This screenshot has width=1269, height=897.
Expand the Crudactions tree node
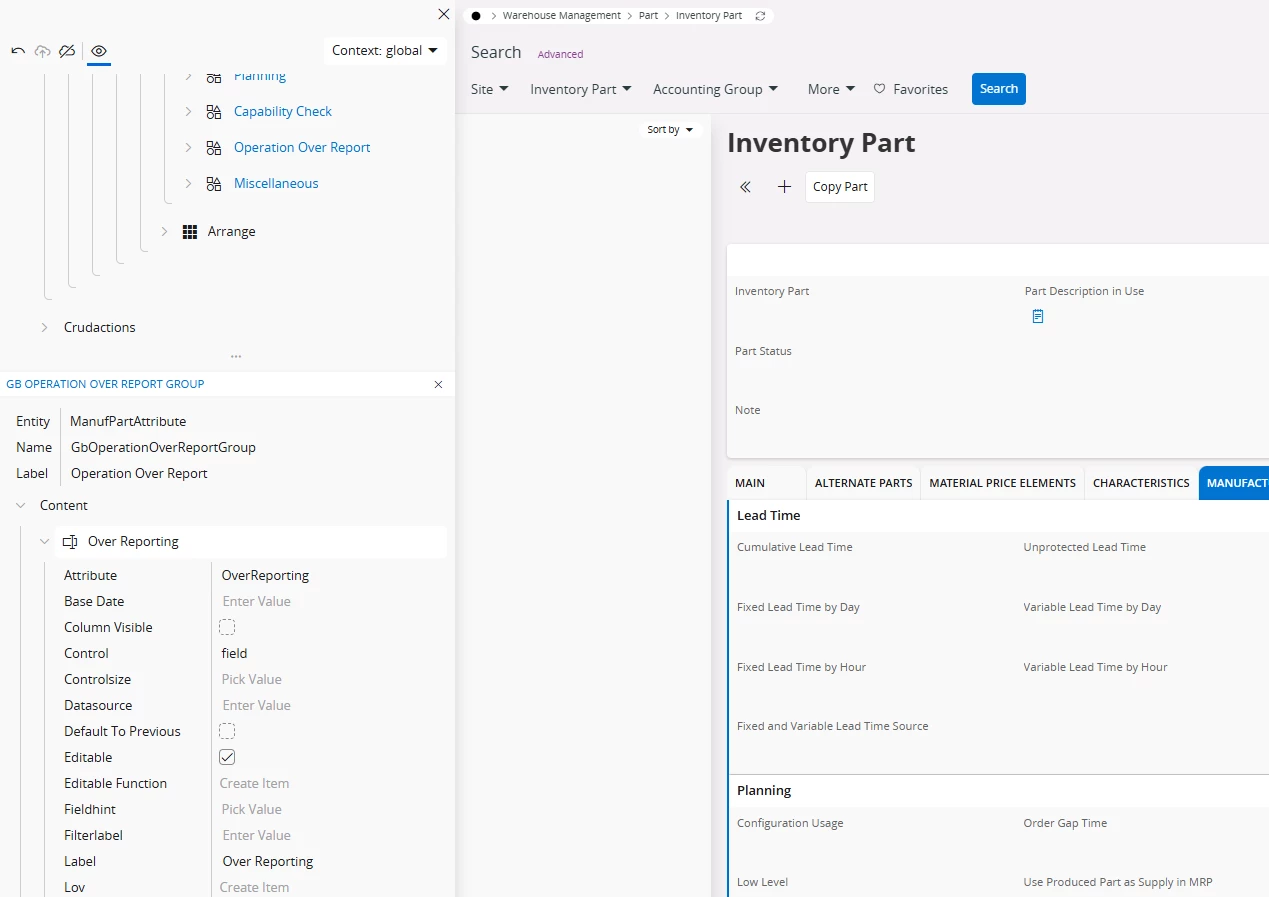44,327
